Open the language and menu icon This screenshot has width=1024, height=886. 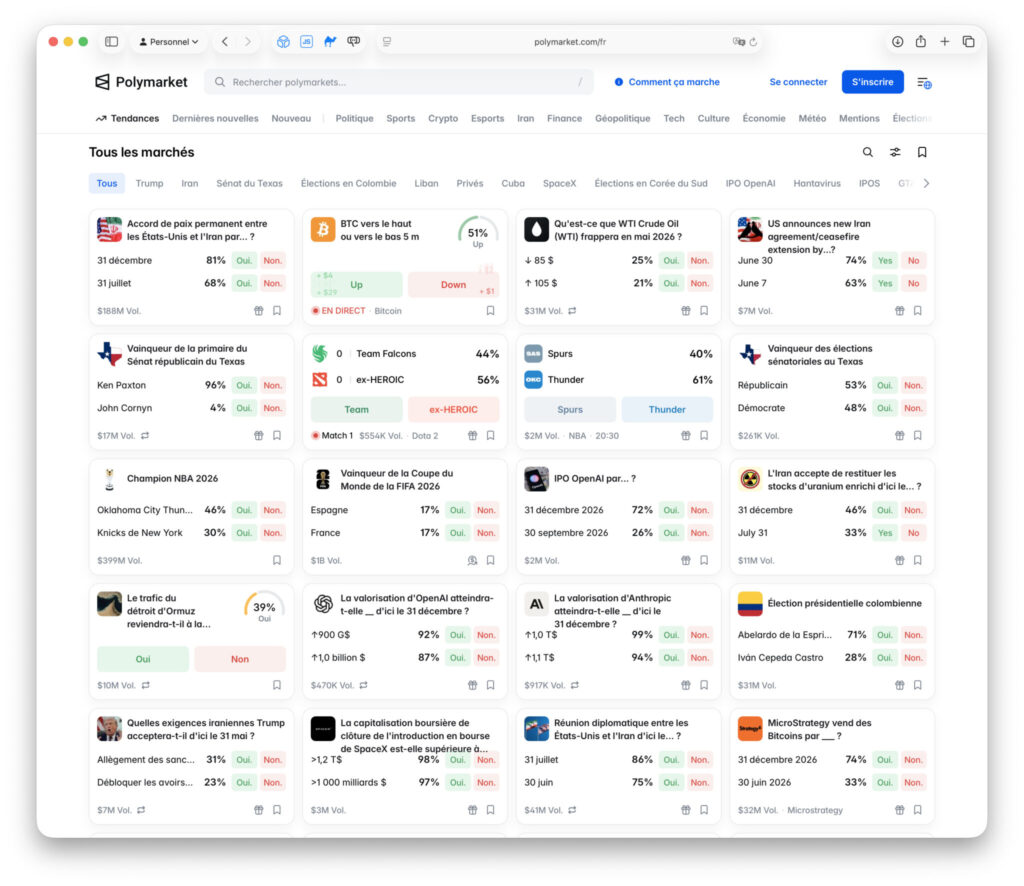click(924, 83)
